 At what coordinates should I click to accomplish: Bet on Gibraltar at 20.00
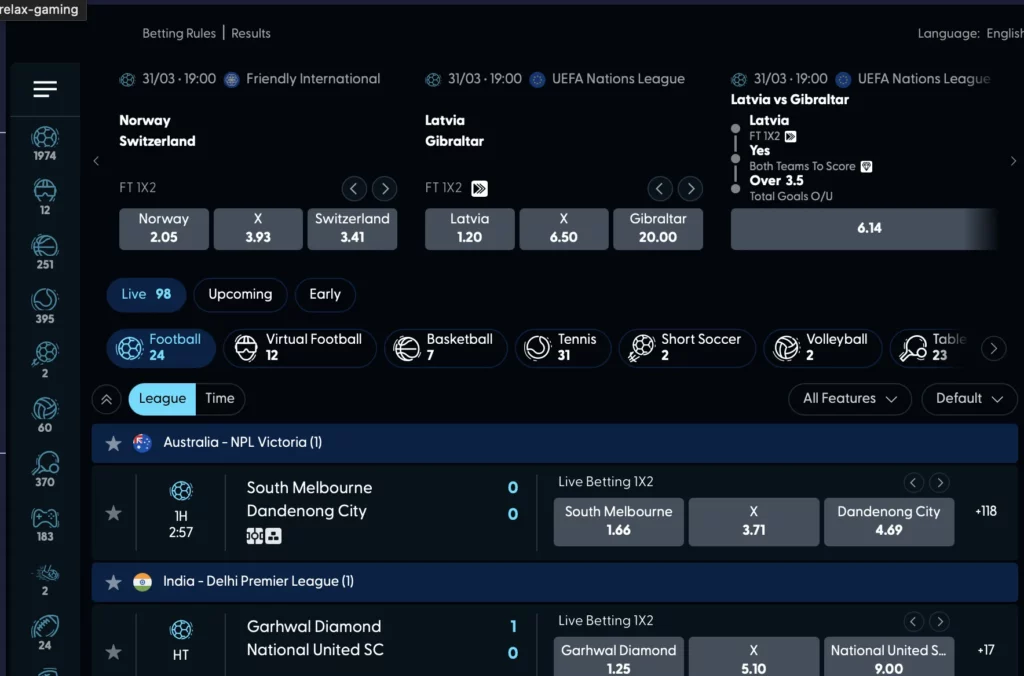pos(658,229)
